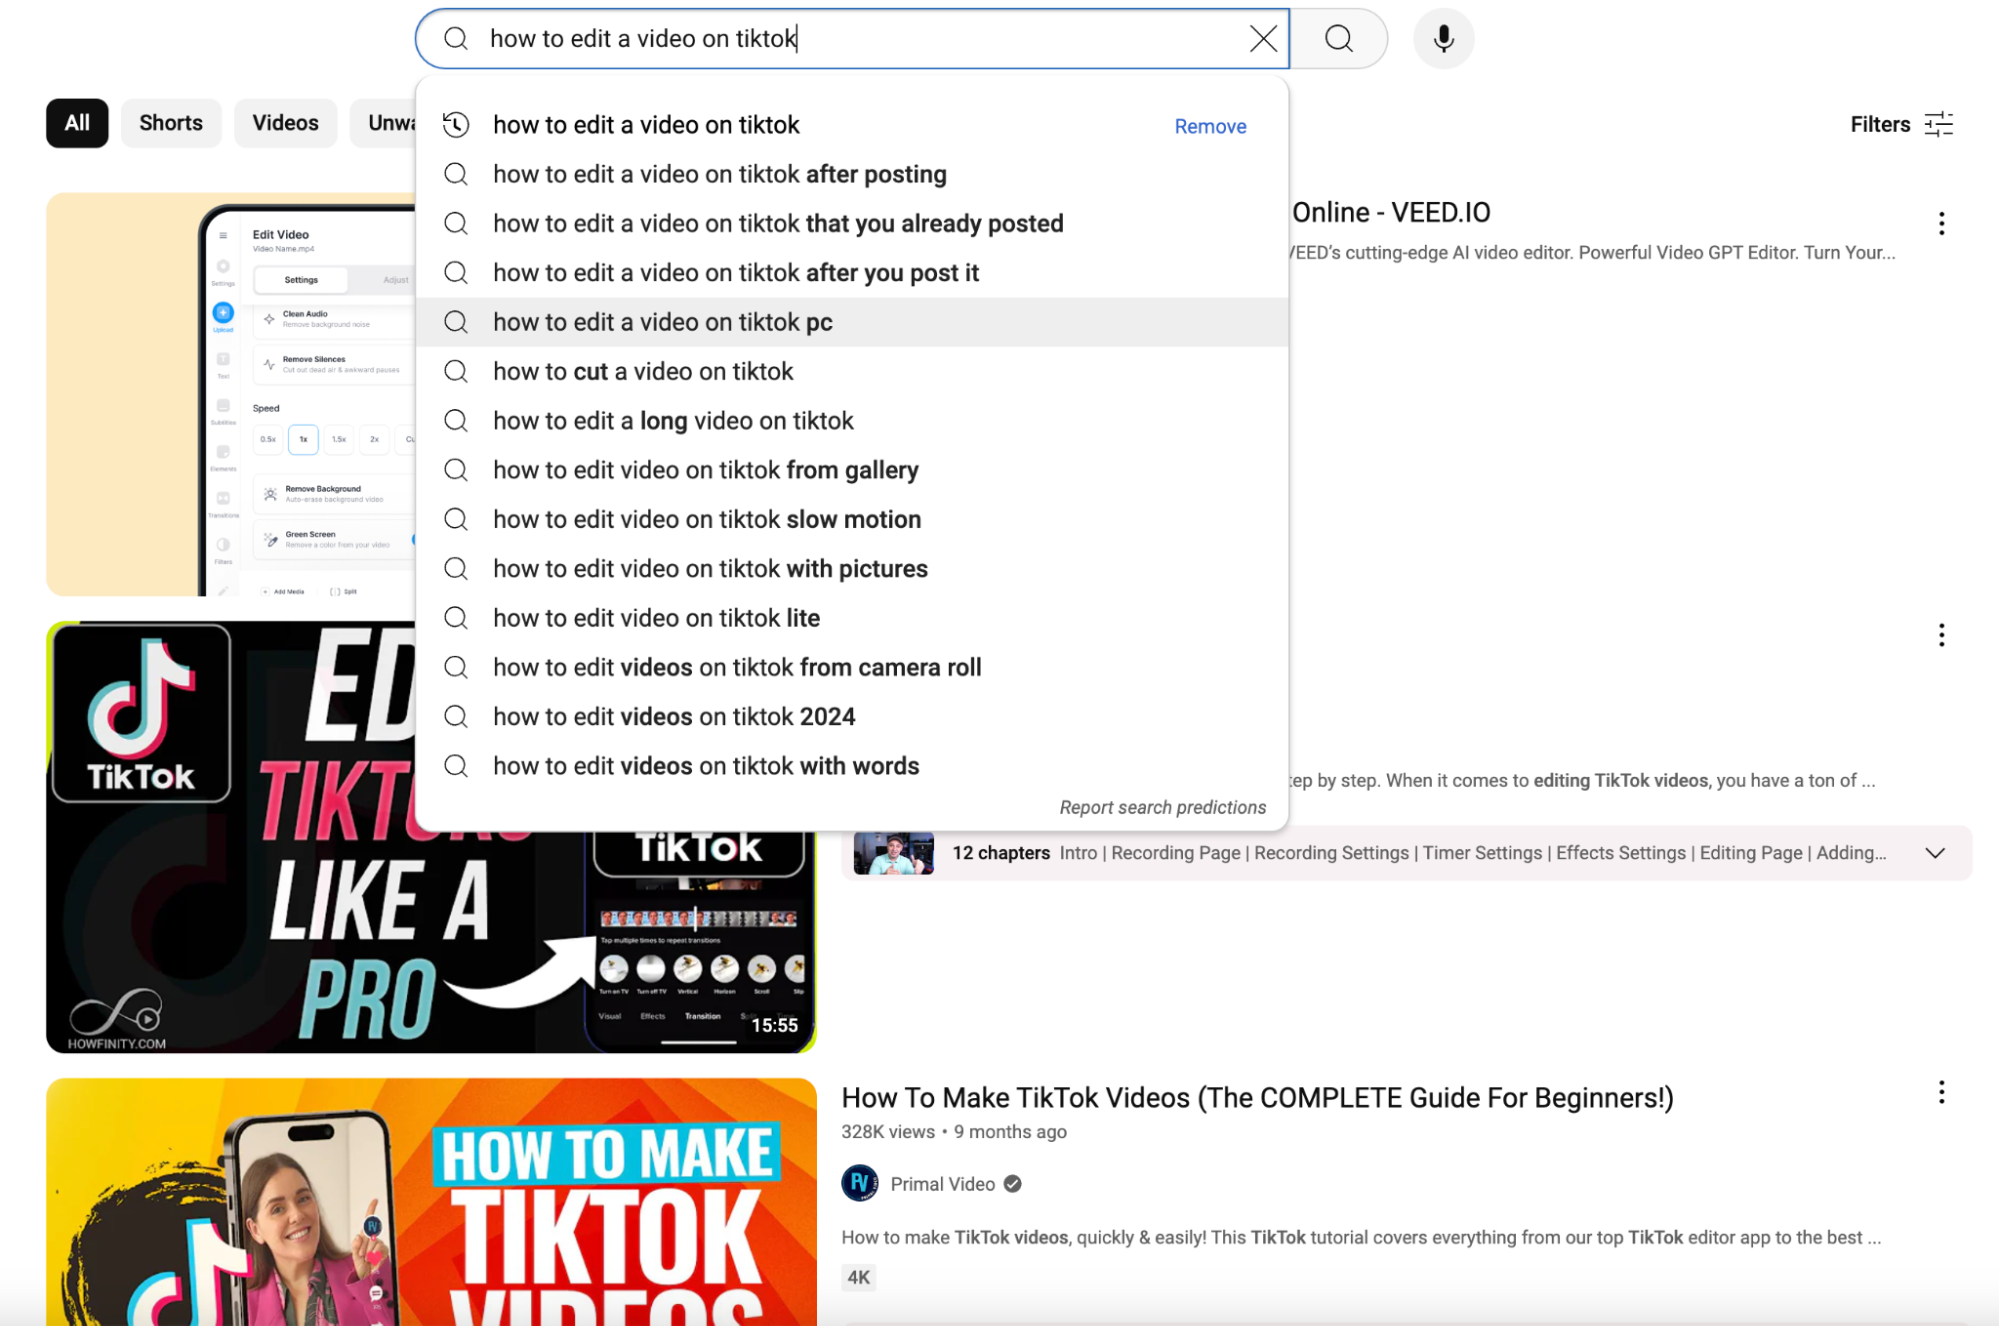Image resolution: width=1999 pixels, height=1326 pixels.
Task: Open the Primal Video channel name
Action: (x=942, y=1184)
